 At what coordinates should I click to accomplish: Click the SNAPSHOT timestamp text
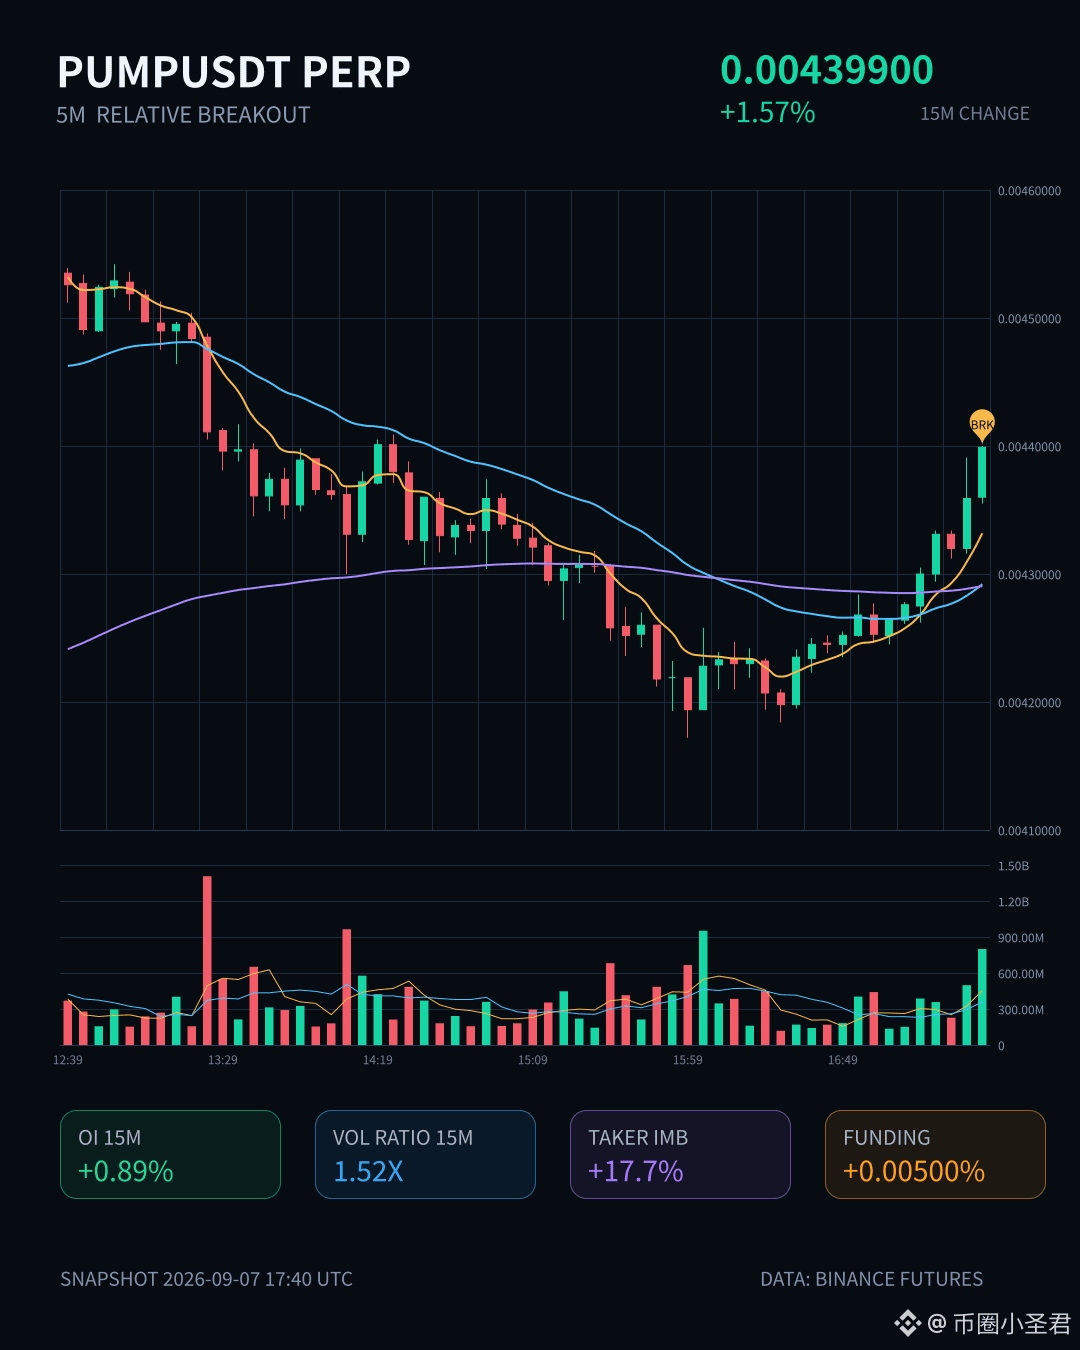pyautogui.click(x=206, y=1279)
